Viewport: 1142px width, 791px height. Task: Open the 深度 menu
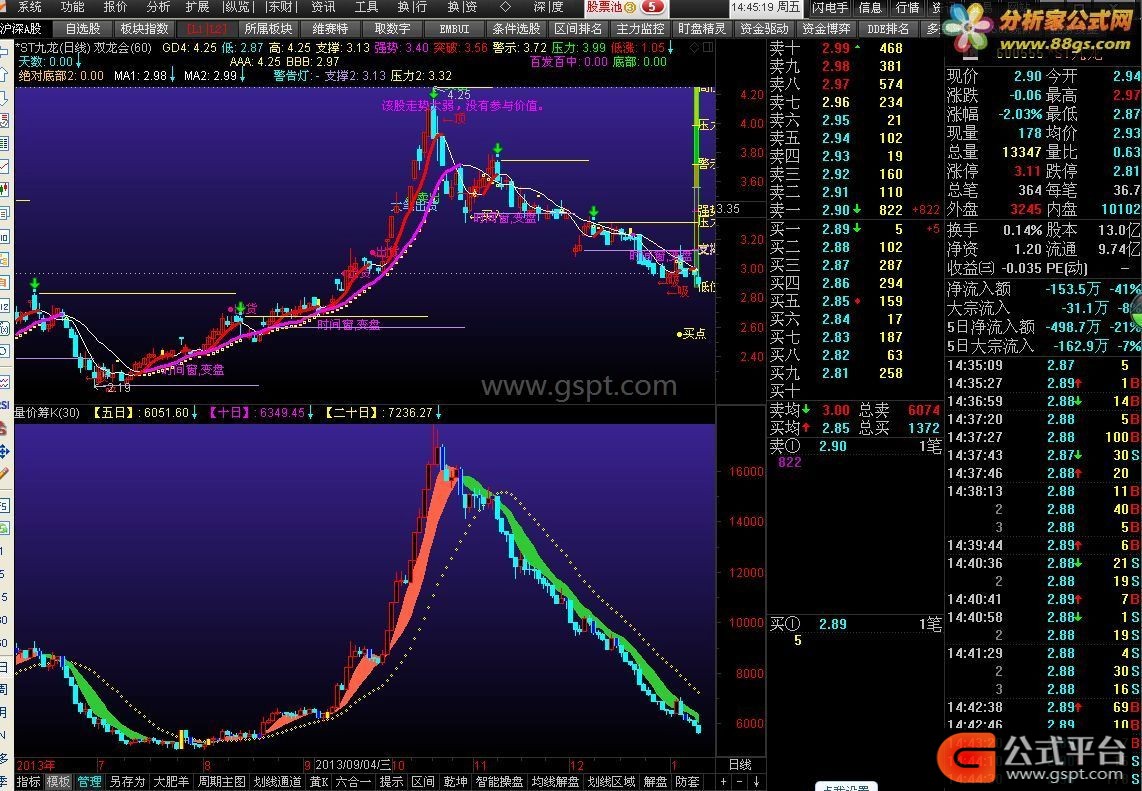click(x=548, y=7)
